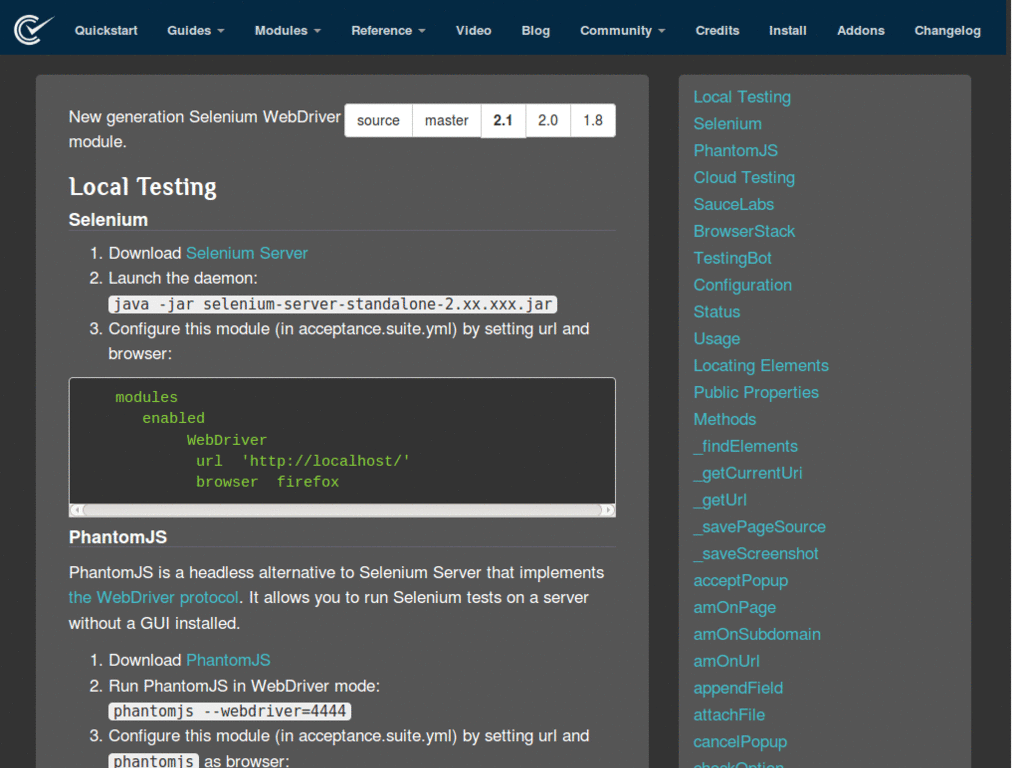Click the java -jar selenium command snippet
The image size is (1024, 768).
[x=332, y=304]
